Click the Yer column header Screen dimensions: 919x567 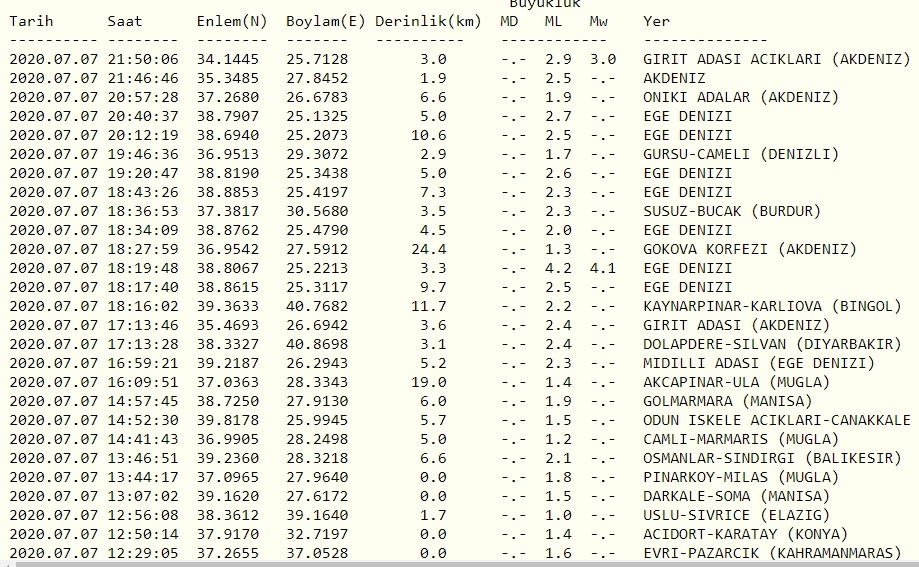coord(657,21)
